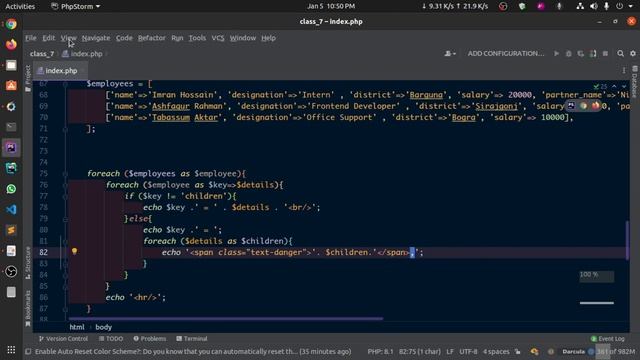Click memory indicator 381 of 982M

tap(616, 351)
